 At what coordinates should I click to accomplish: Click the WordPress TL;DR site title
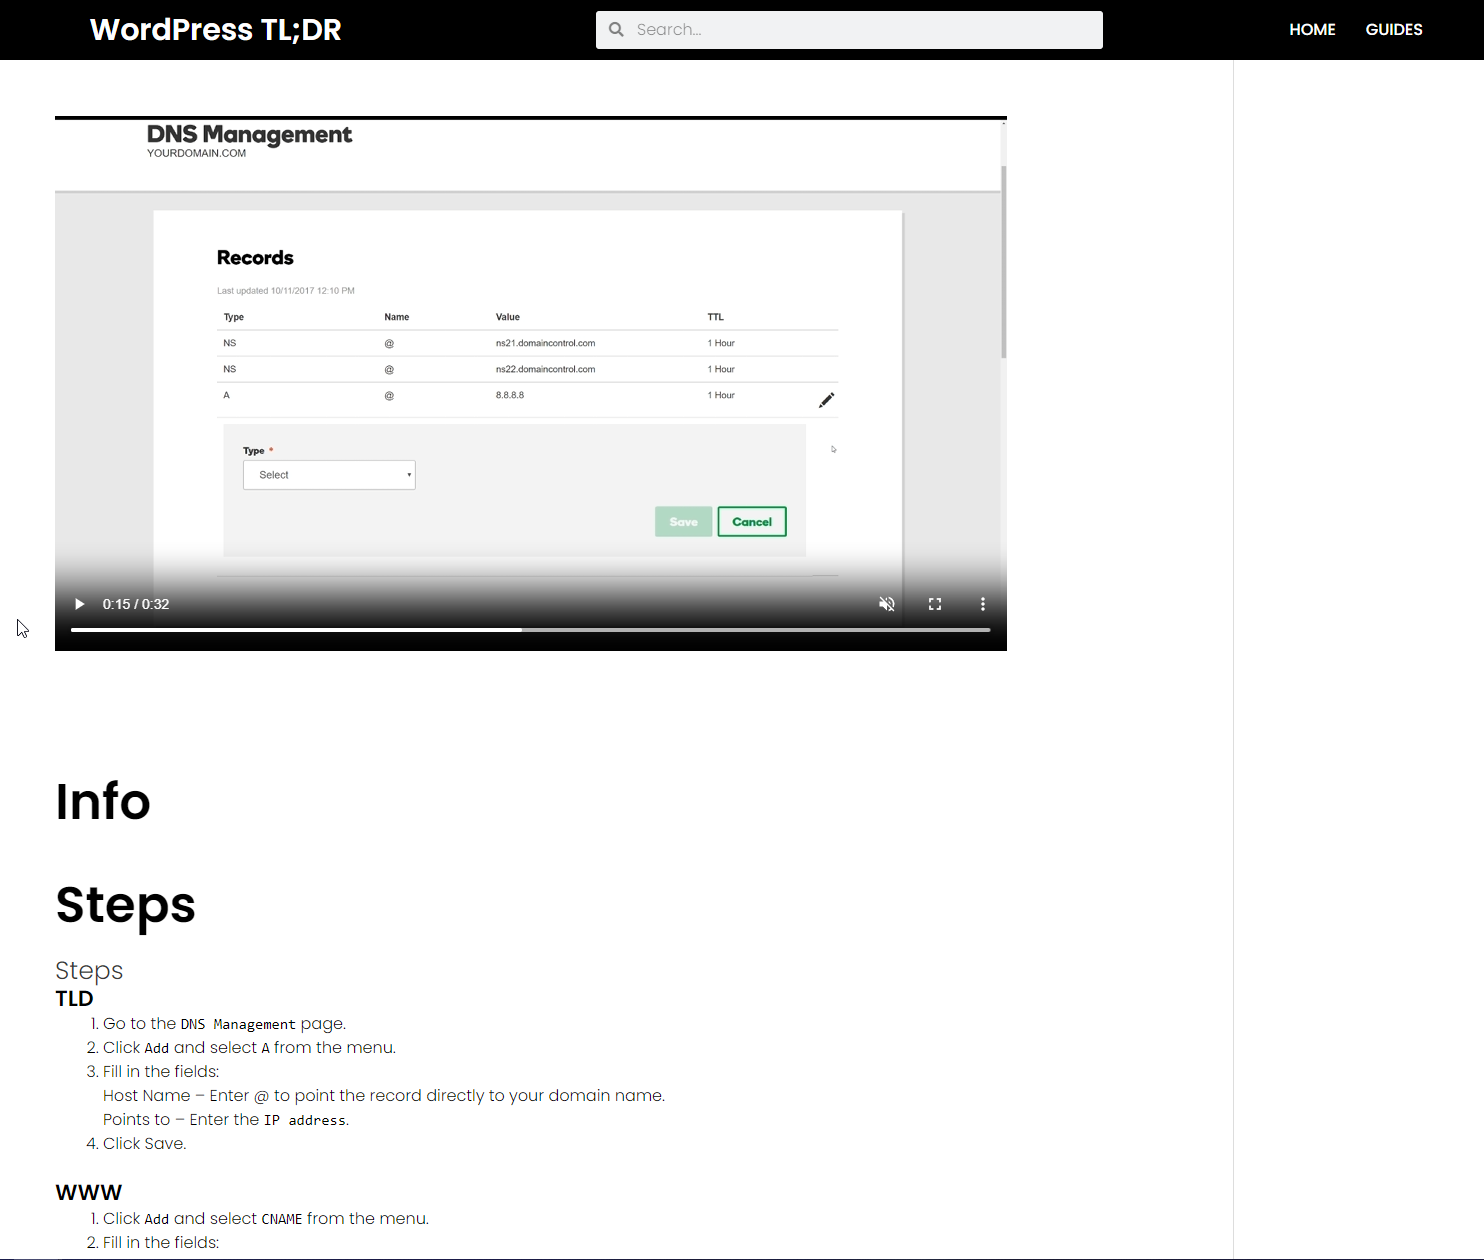[216, 30]
